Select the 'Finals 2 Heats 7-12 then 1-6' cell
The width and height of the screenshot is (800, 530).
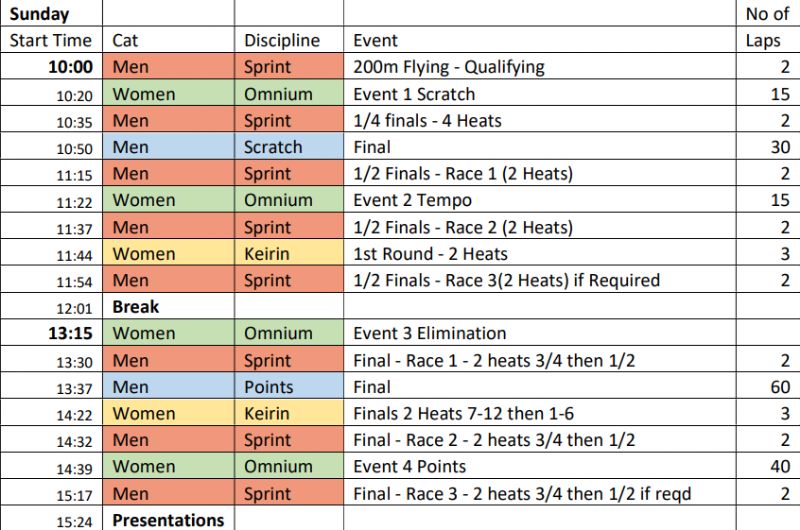pyautogui.click(x=540, y=413)
